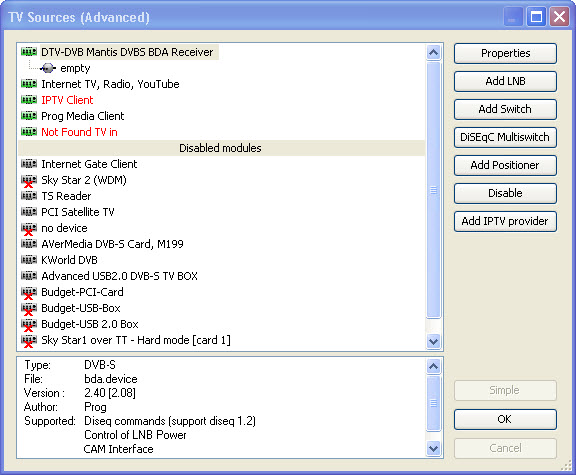Click the 'Control of LNB Power' line

coord(135,435)
